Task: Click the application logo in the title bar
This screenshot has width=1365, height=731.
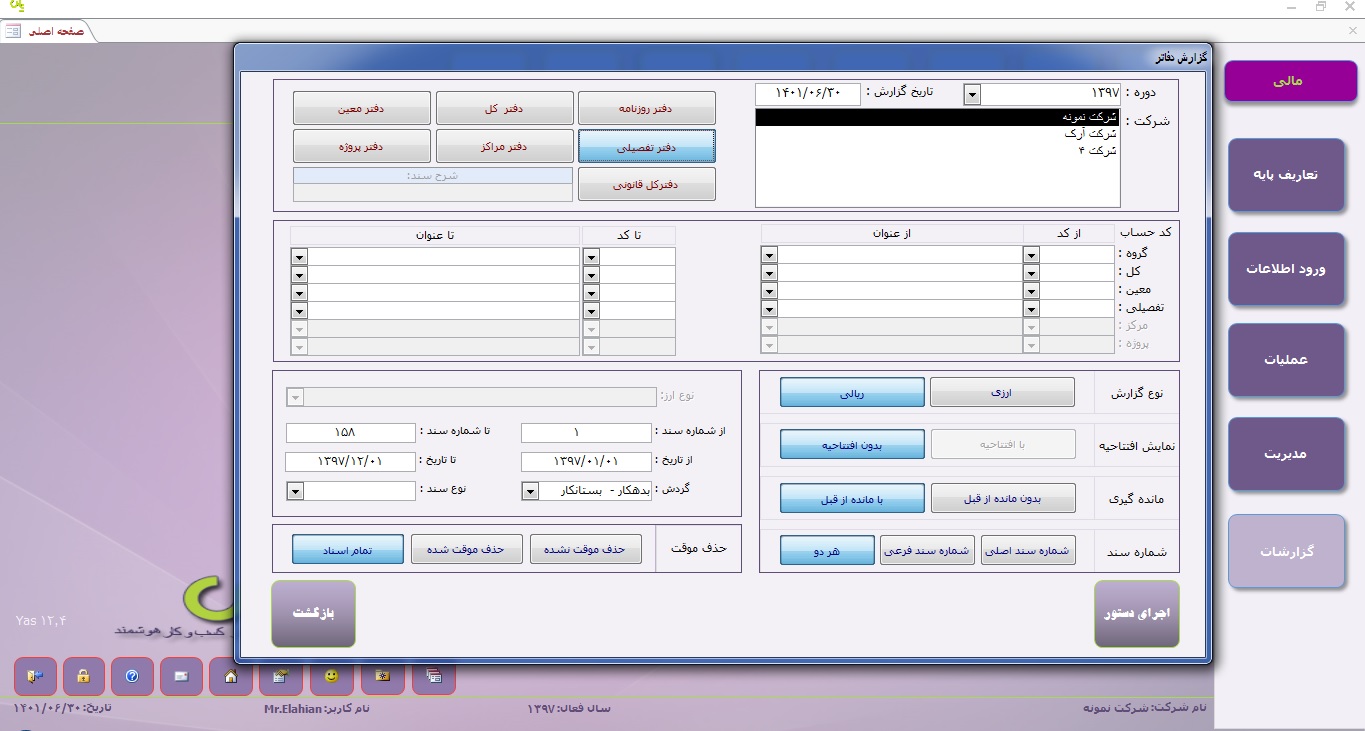Action: [15, 7]
